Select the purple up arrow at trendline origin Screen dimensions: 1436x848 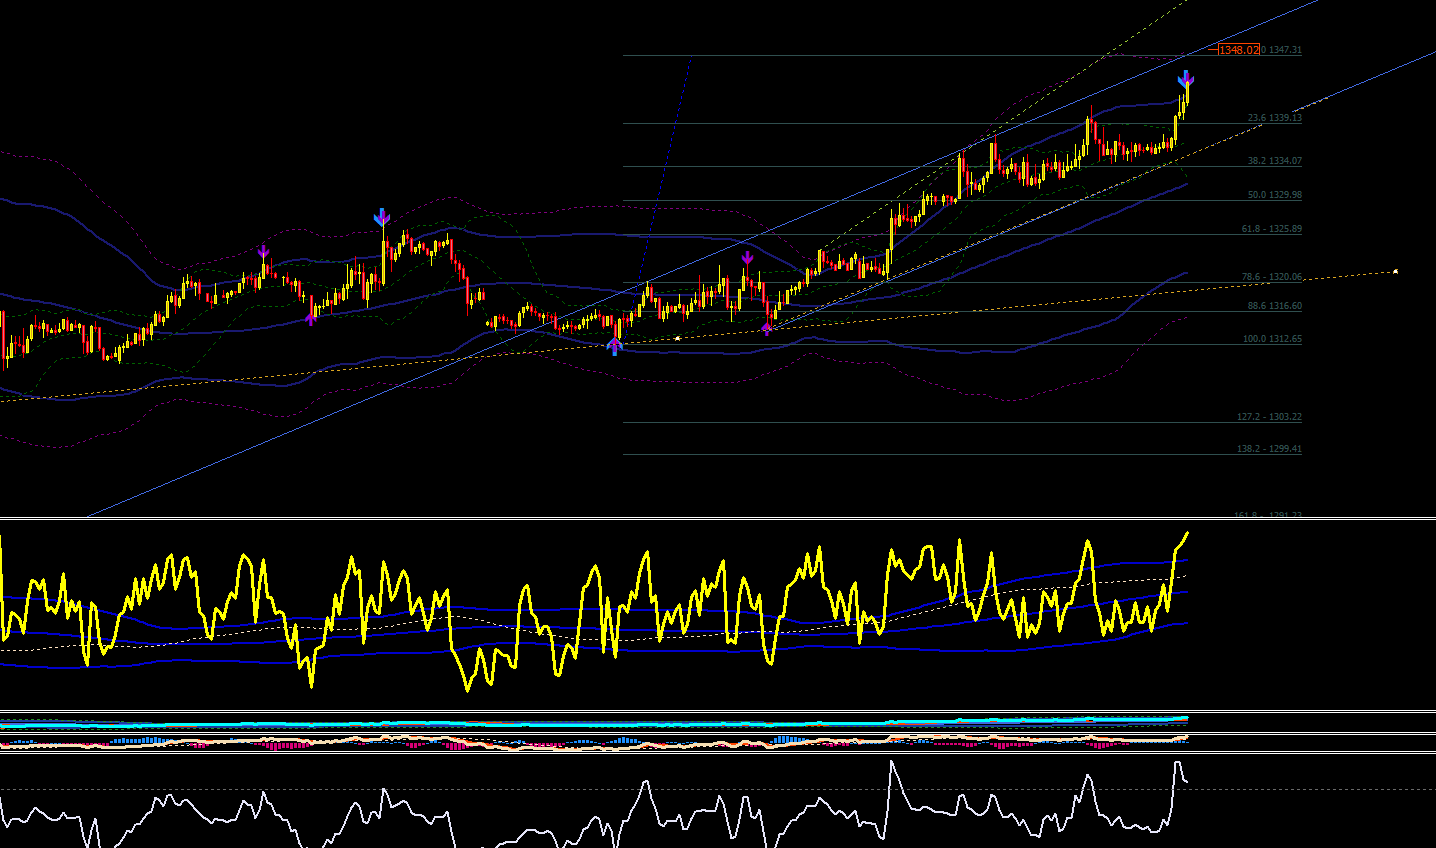pos(767,327)
